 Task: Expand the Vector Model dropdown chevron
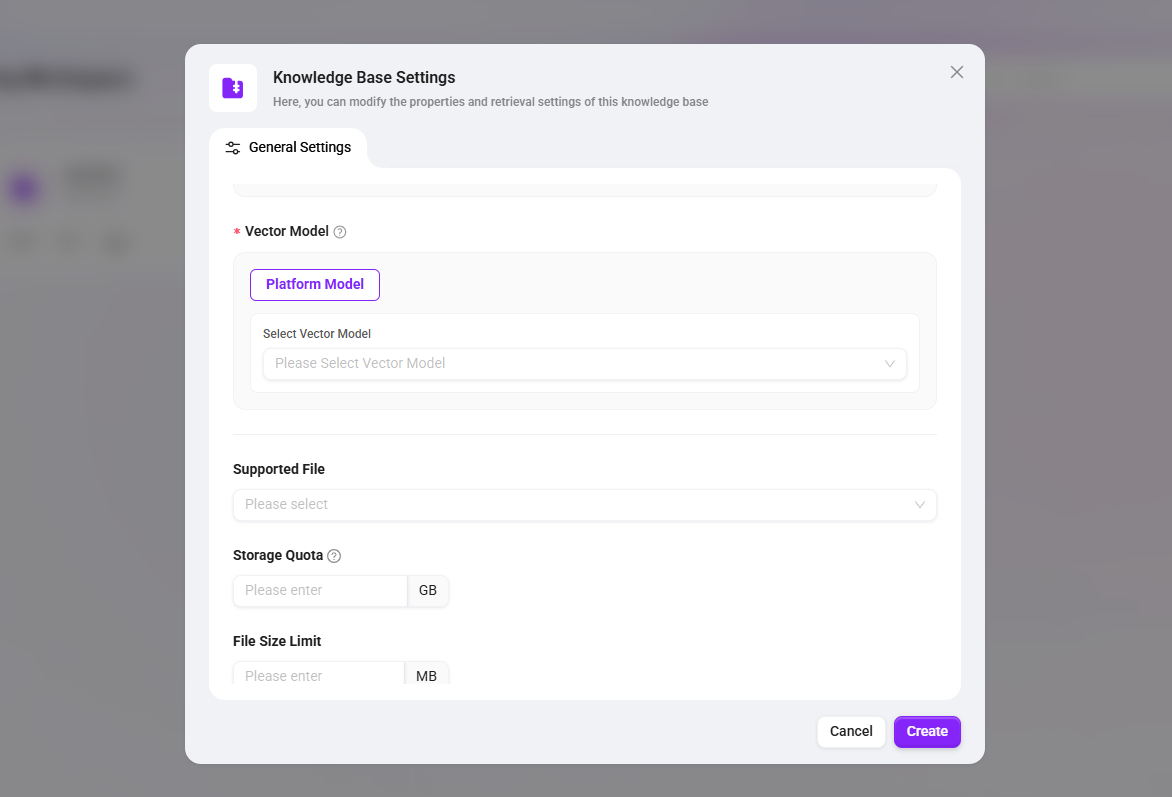pos(889,363)
